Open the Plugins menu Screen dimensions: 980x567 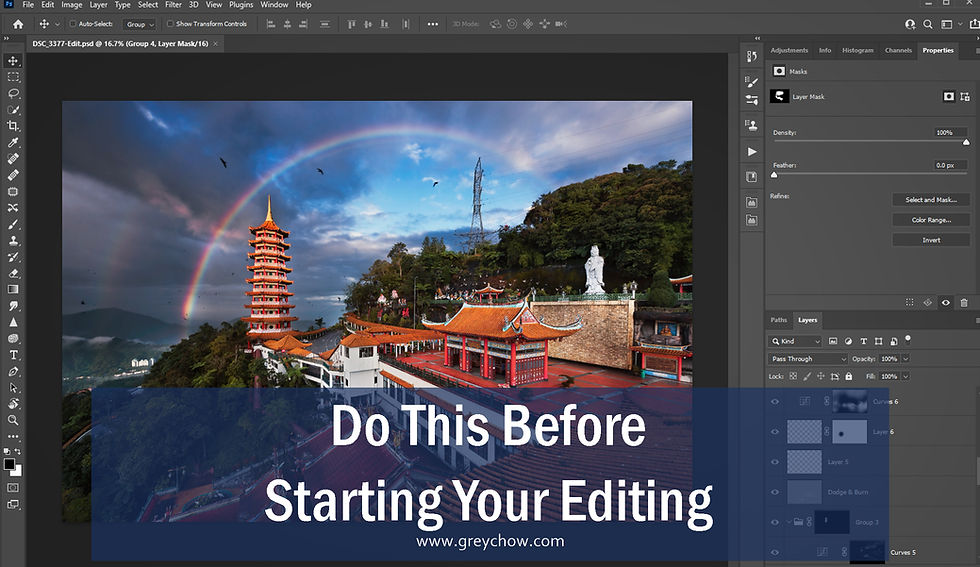point(241,4)
